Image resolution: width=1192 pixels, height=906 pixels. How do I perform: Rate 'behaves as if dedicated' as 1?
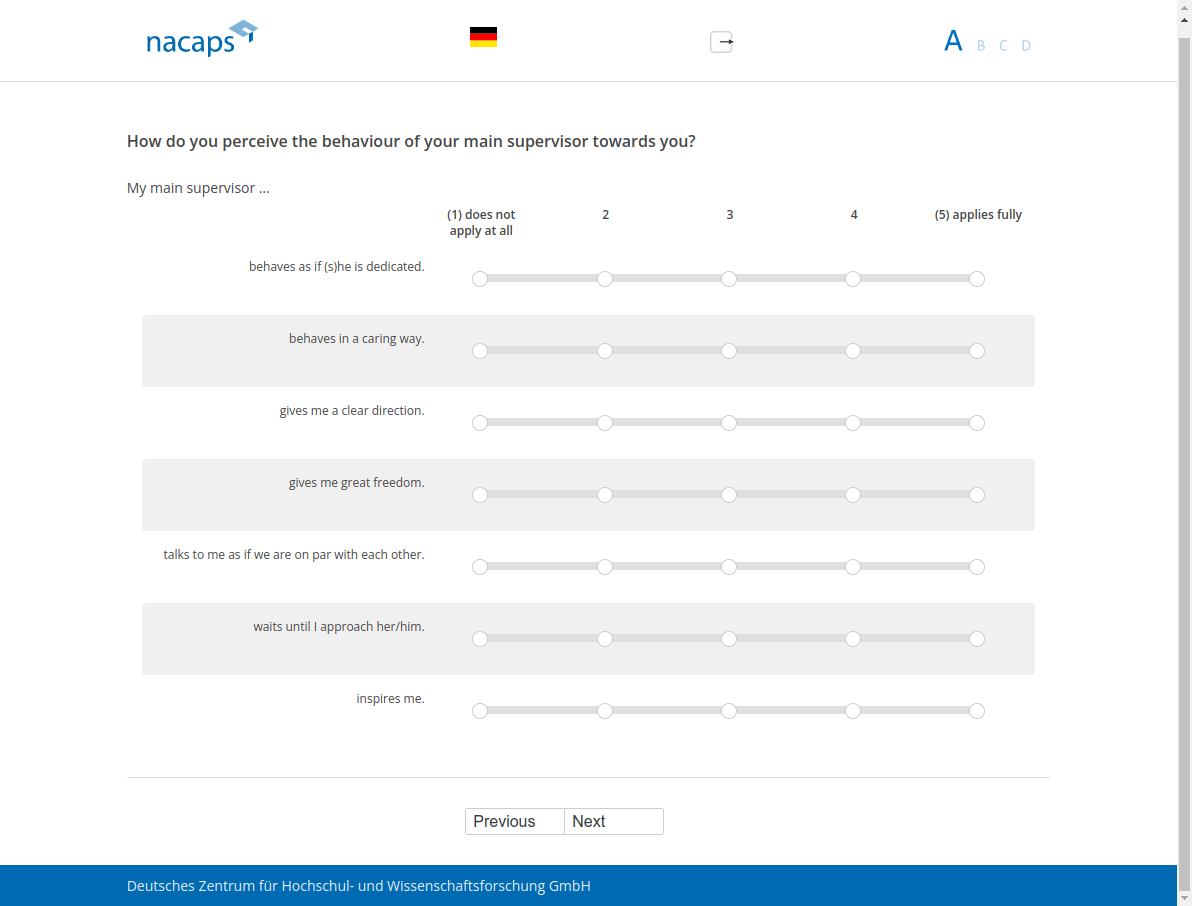click(x=480, y=279)
